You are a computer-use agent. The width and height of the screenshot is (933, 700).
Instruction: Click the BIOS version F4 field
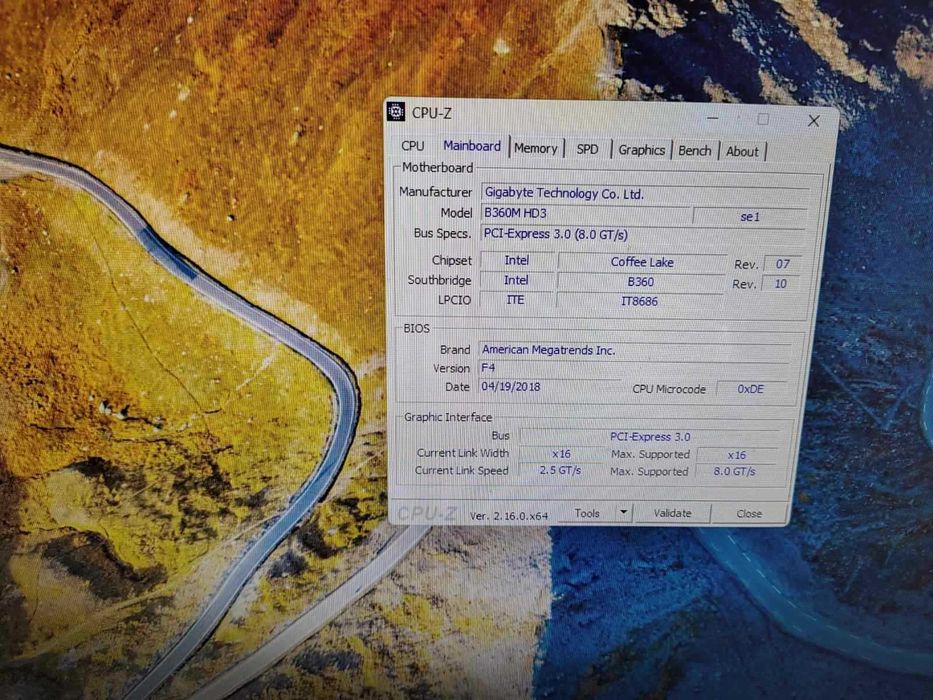tap(634, 368)
